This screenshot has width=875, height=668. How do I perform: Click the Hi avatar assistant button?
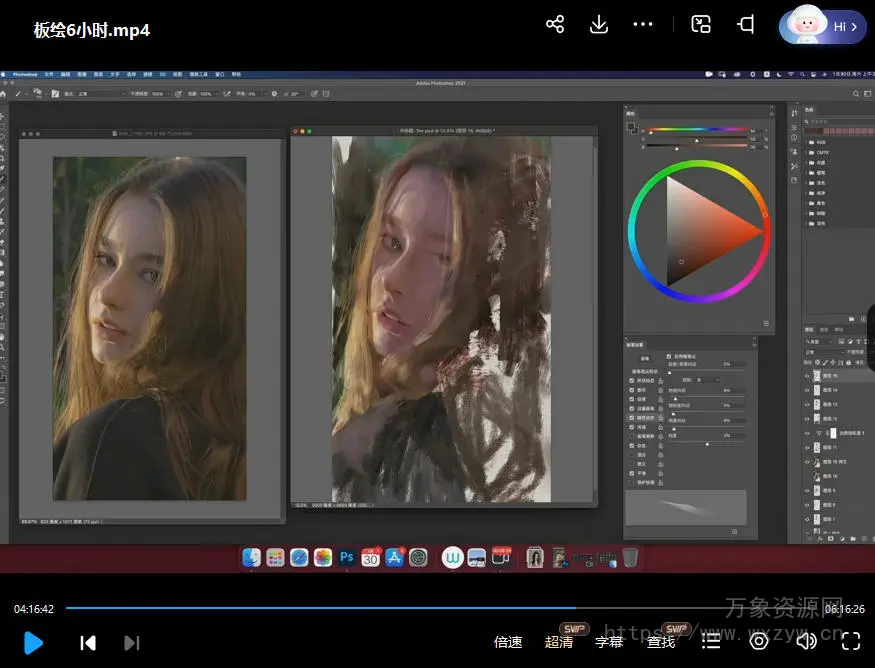click(x=822, y=27)
